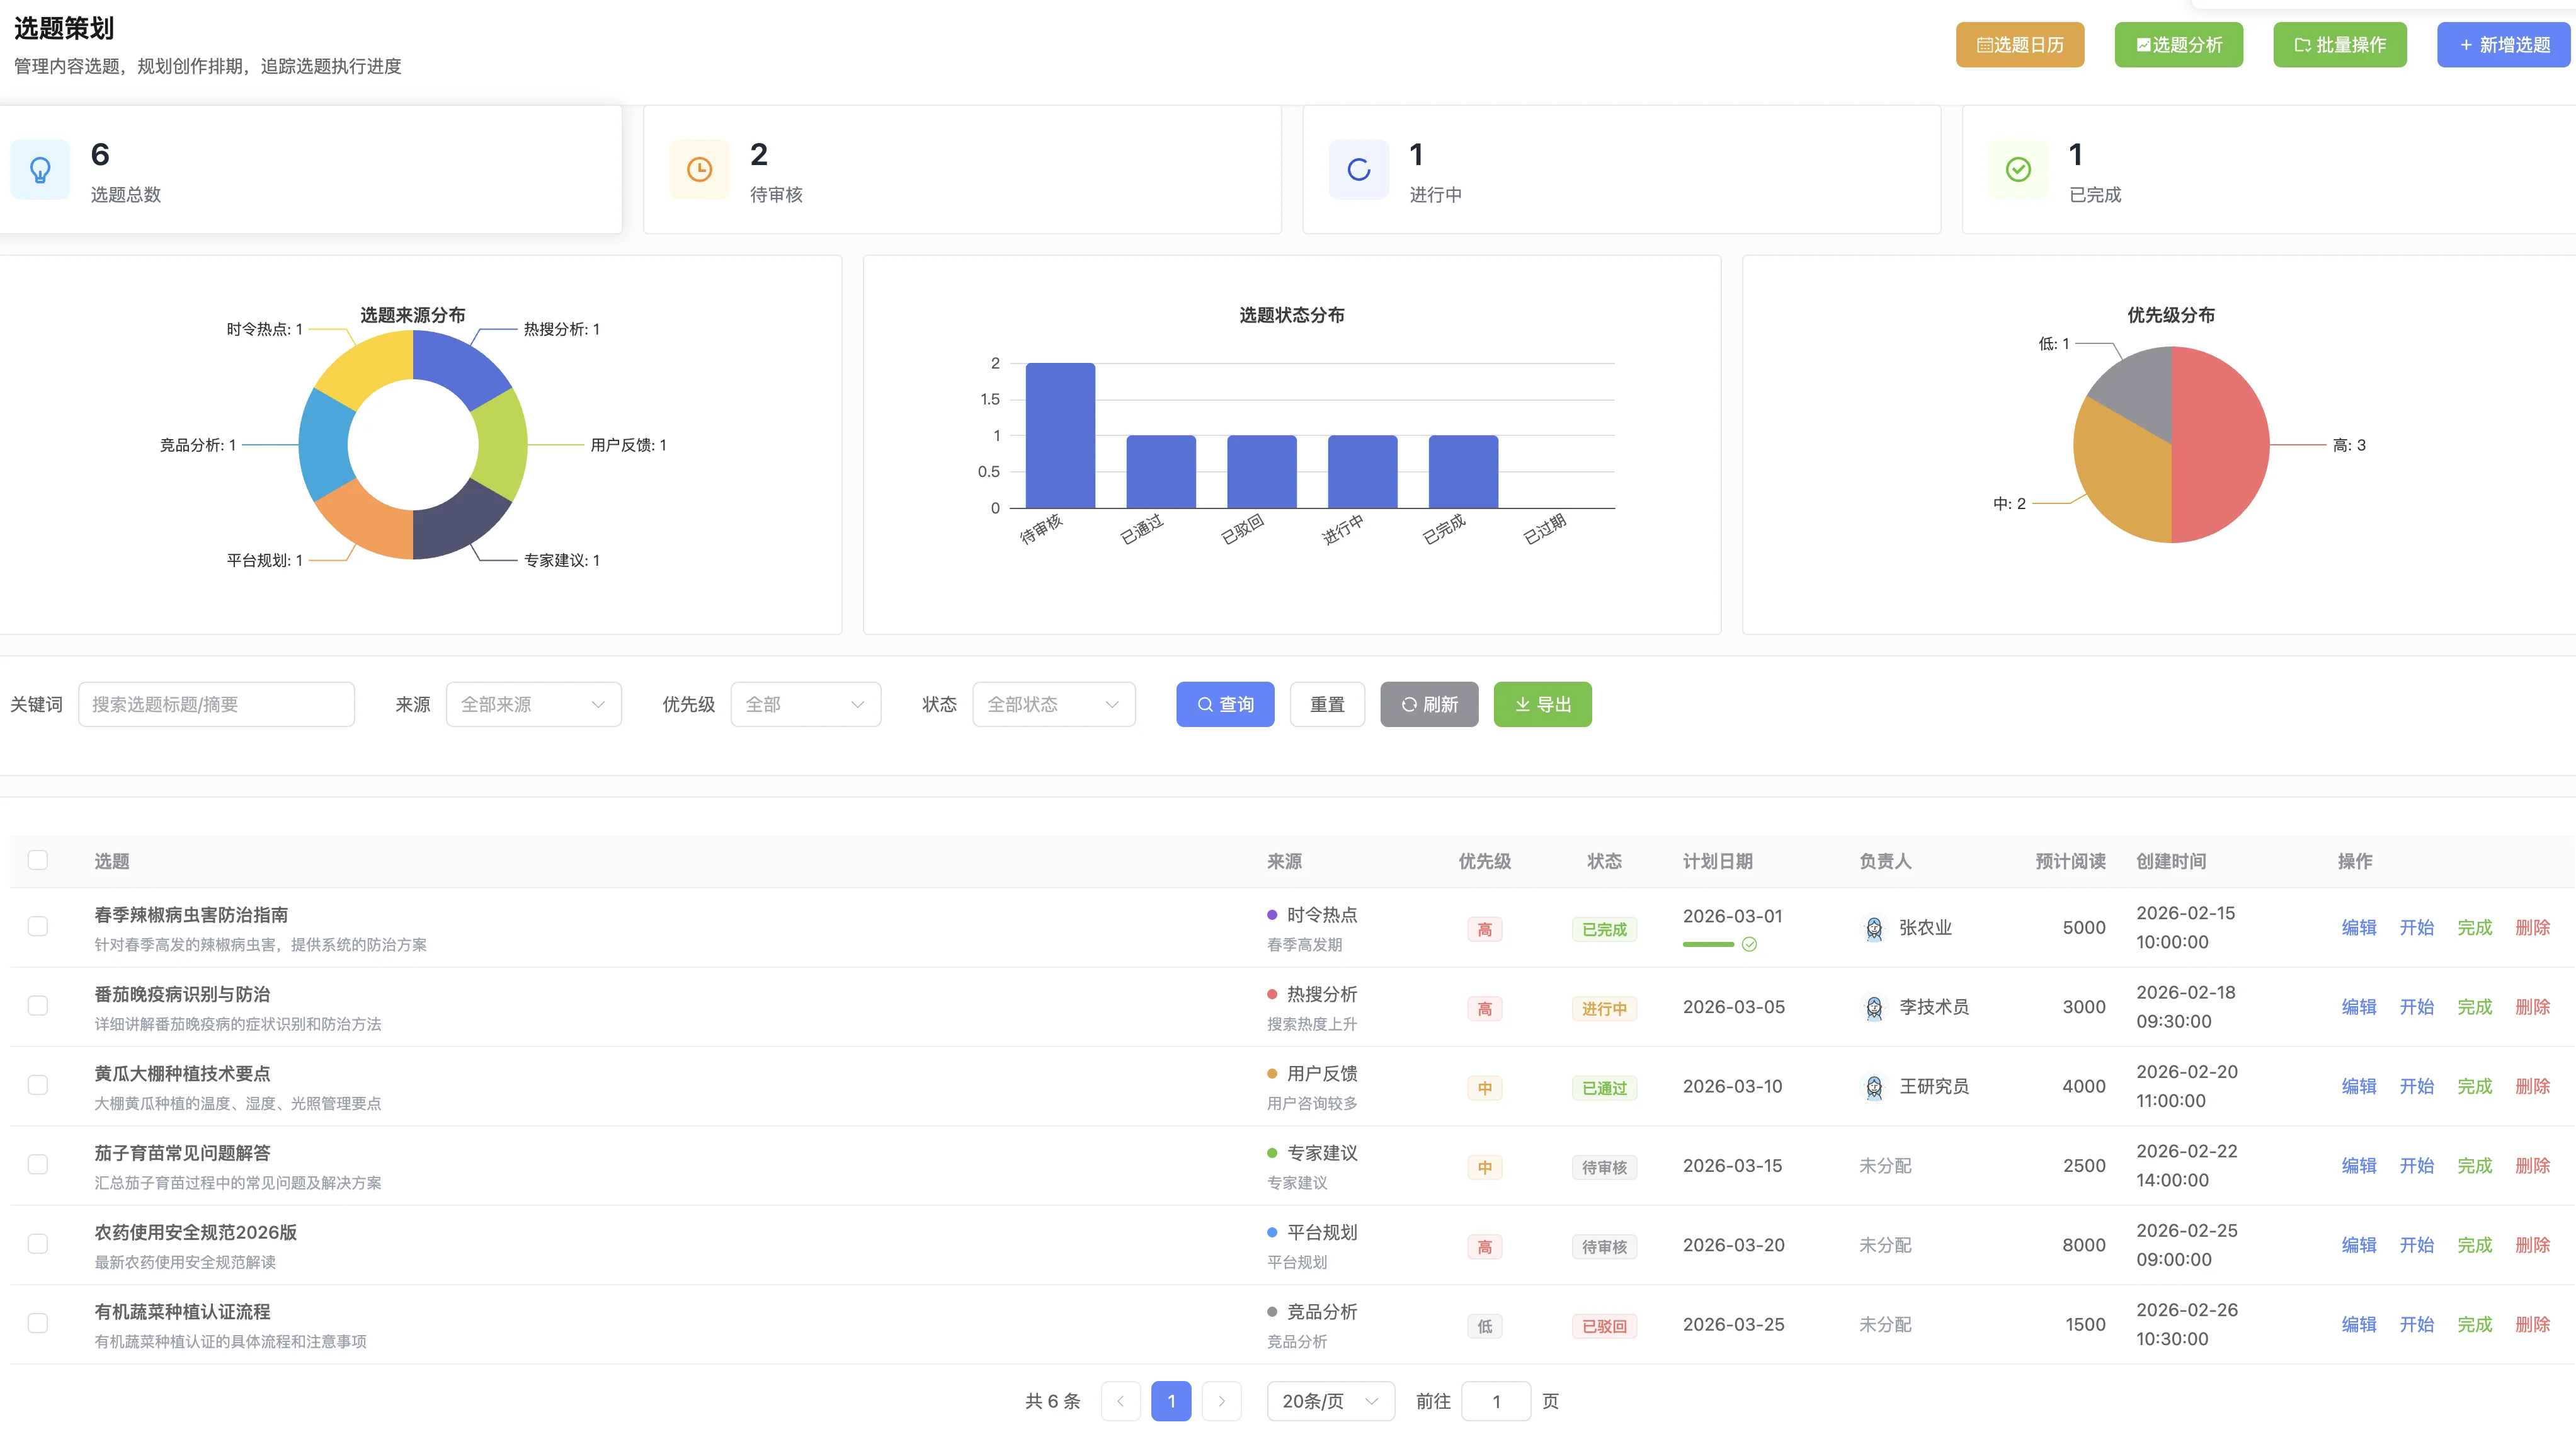Click page 1 in the pagination bar
Image resolution: width=2576 pixels, height=1439 pixels.
click(1171, 1401)
